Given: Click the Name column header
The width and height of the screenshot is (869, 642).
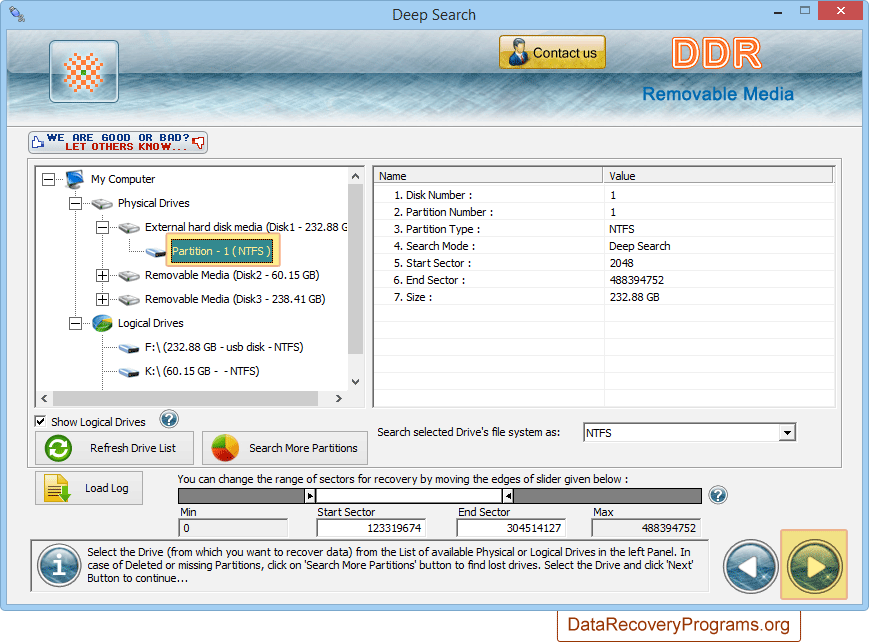Looking at the screenshot, I should click(488, 176).
